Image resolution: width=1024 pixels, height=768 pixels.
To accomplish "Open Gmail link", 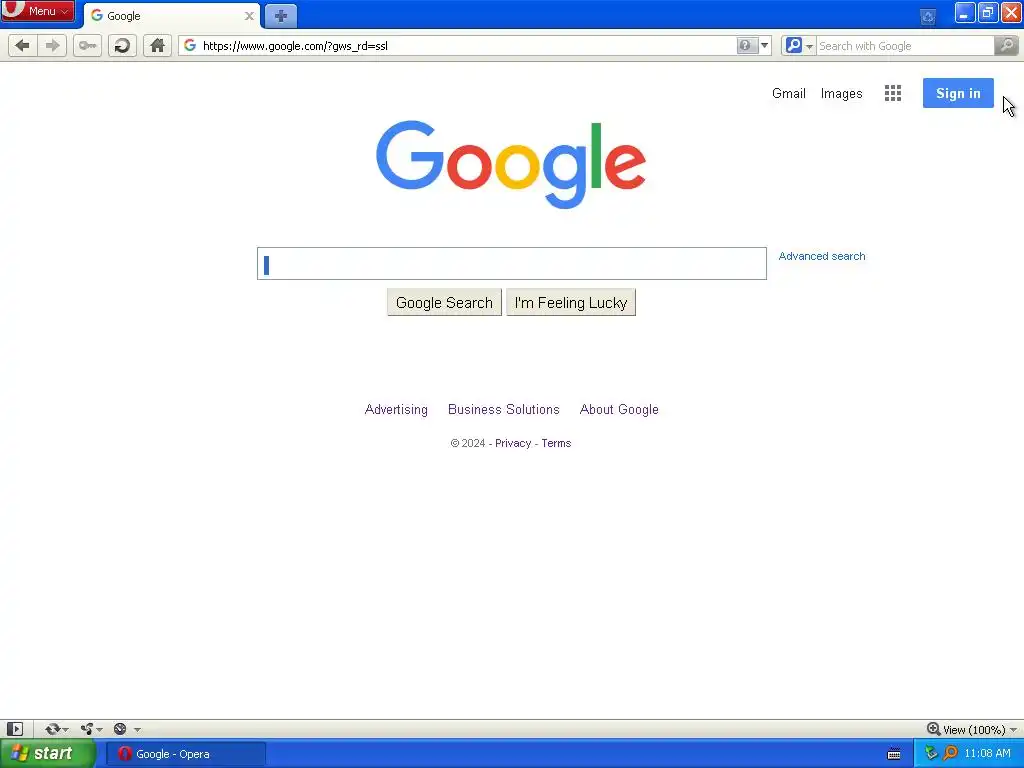I will click(788, 93).
